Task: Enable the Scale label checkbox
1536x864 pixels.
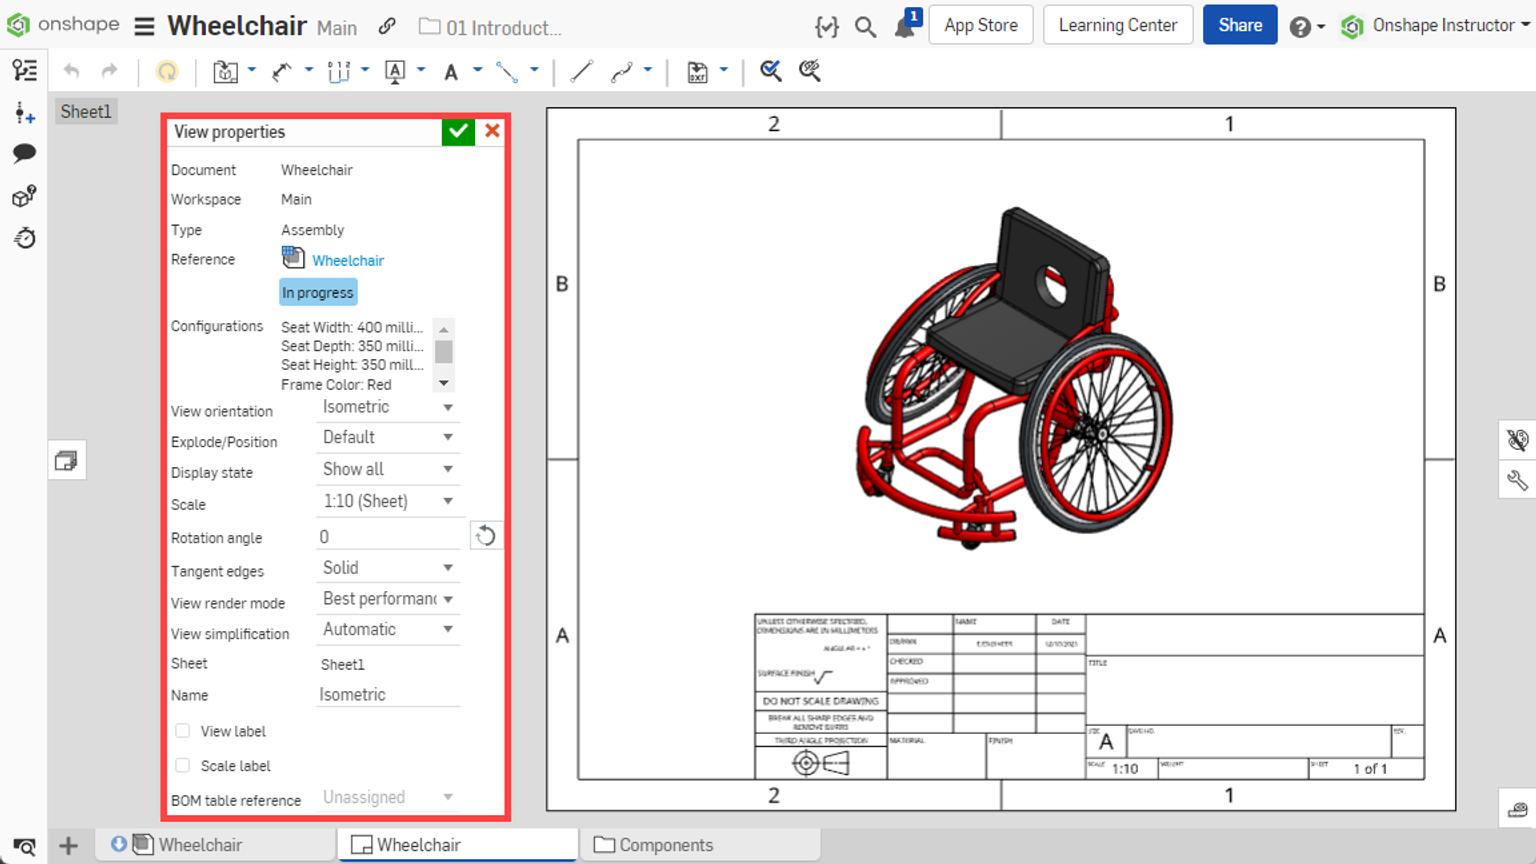Action: (183, 765)
